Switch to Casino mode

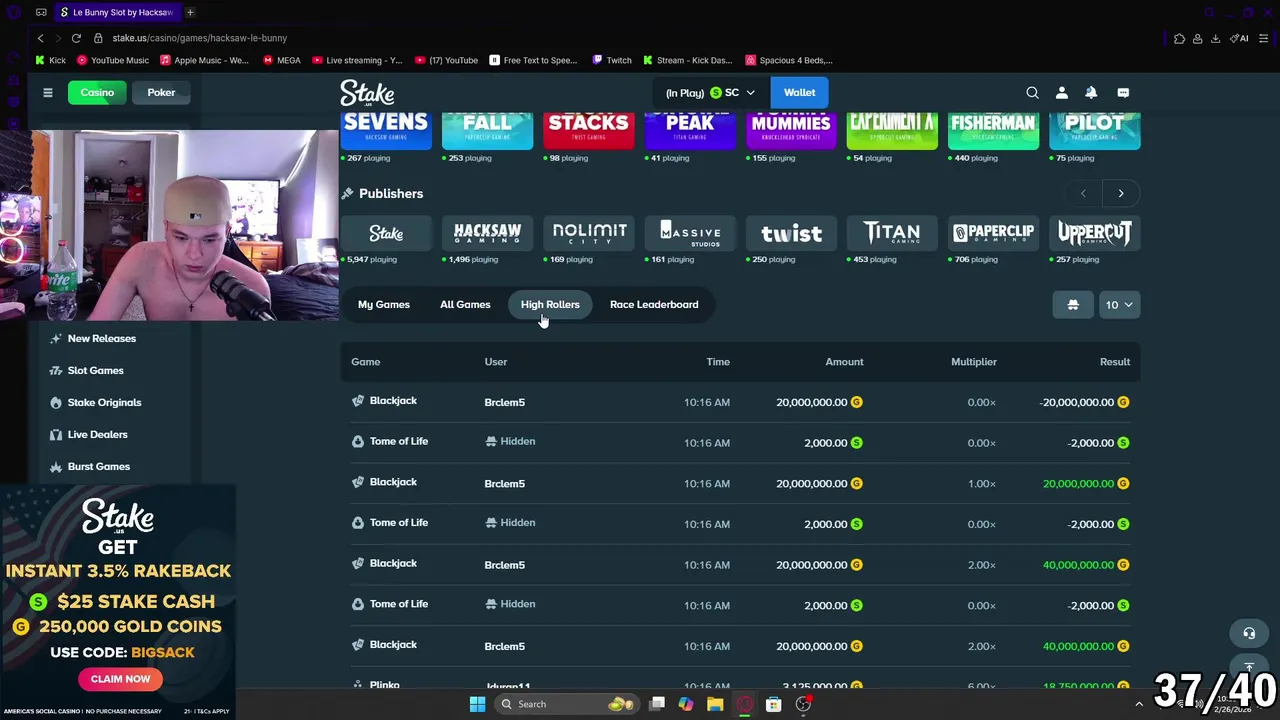(97, 92)
